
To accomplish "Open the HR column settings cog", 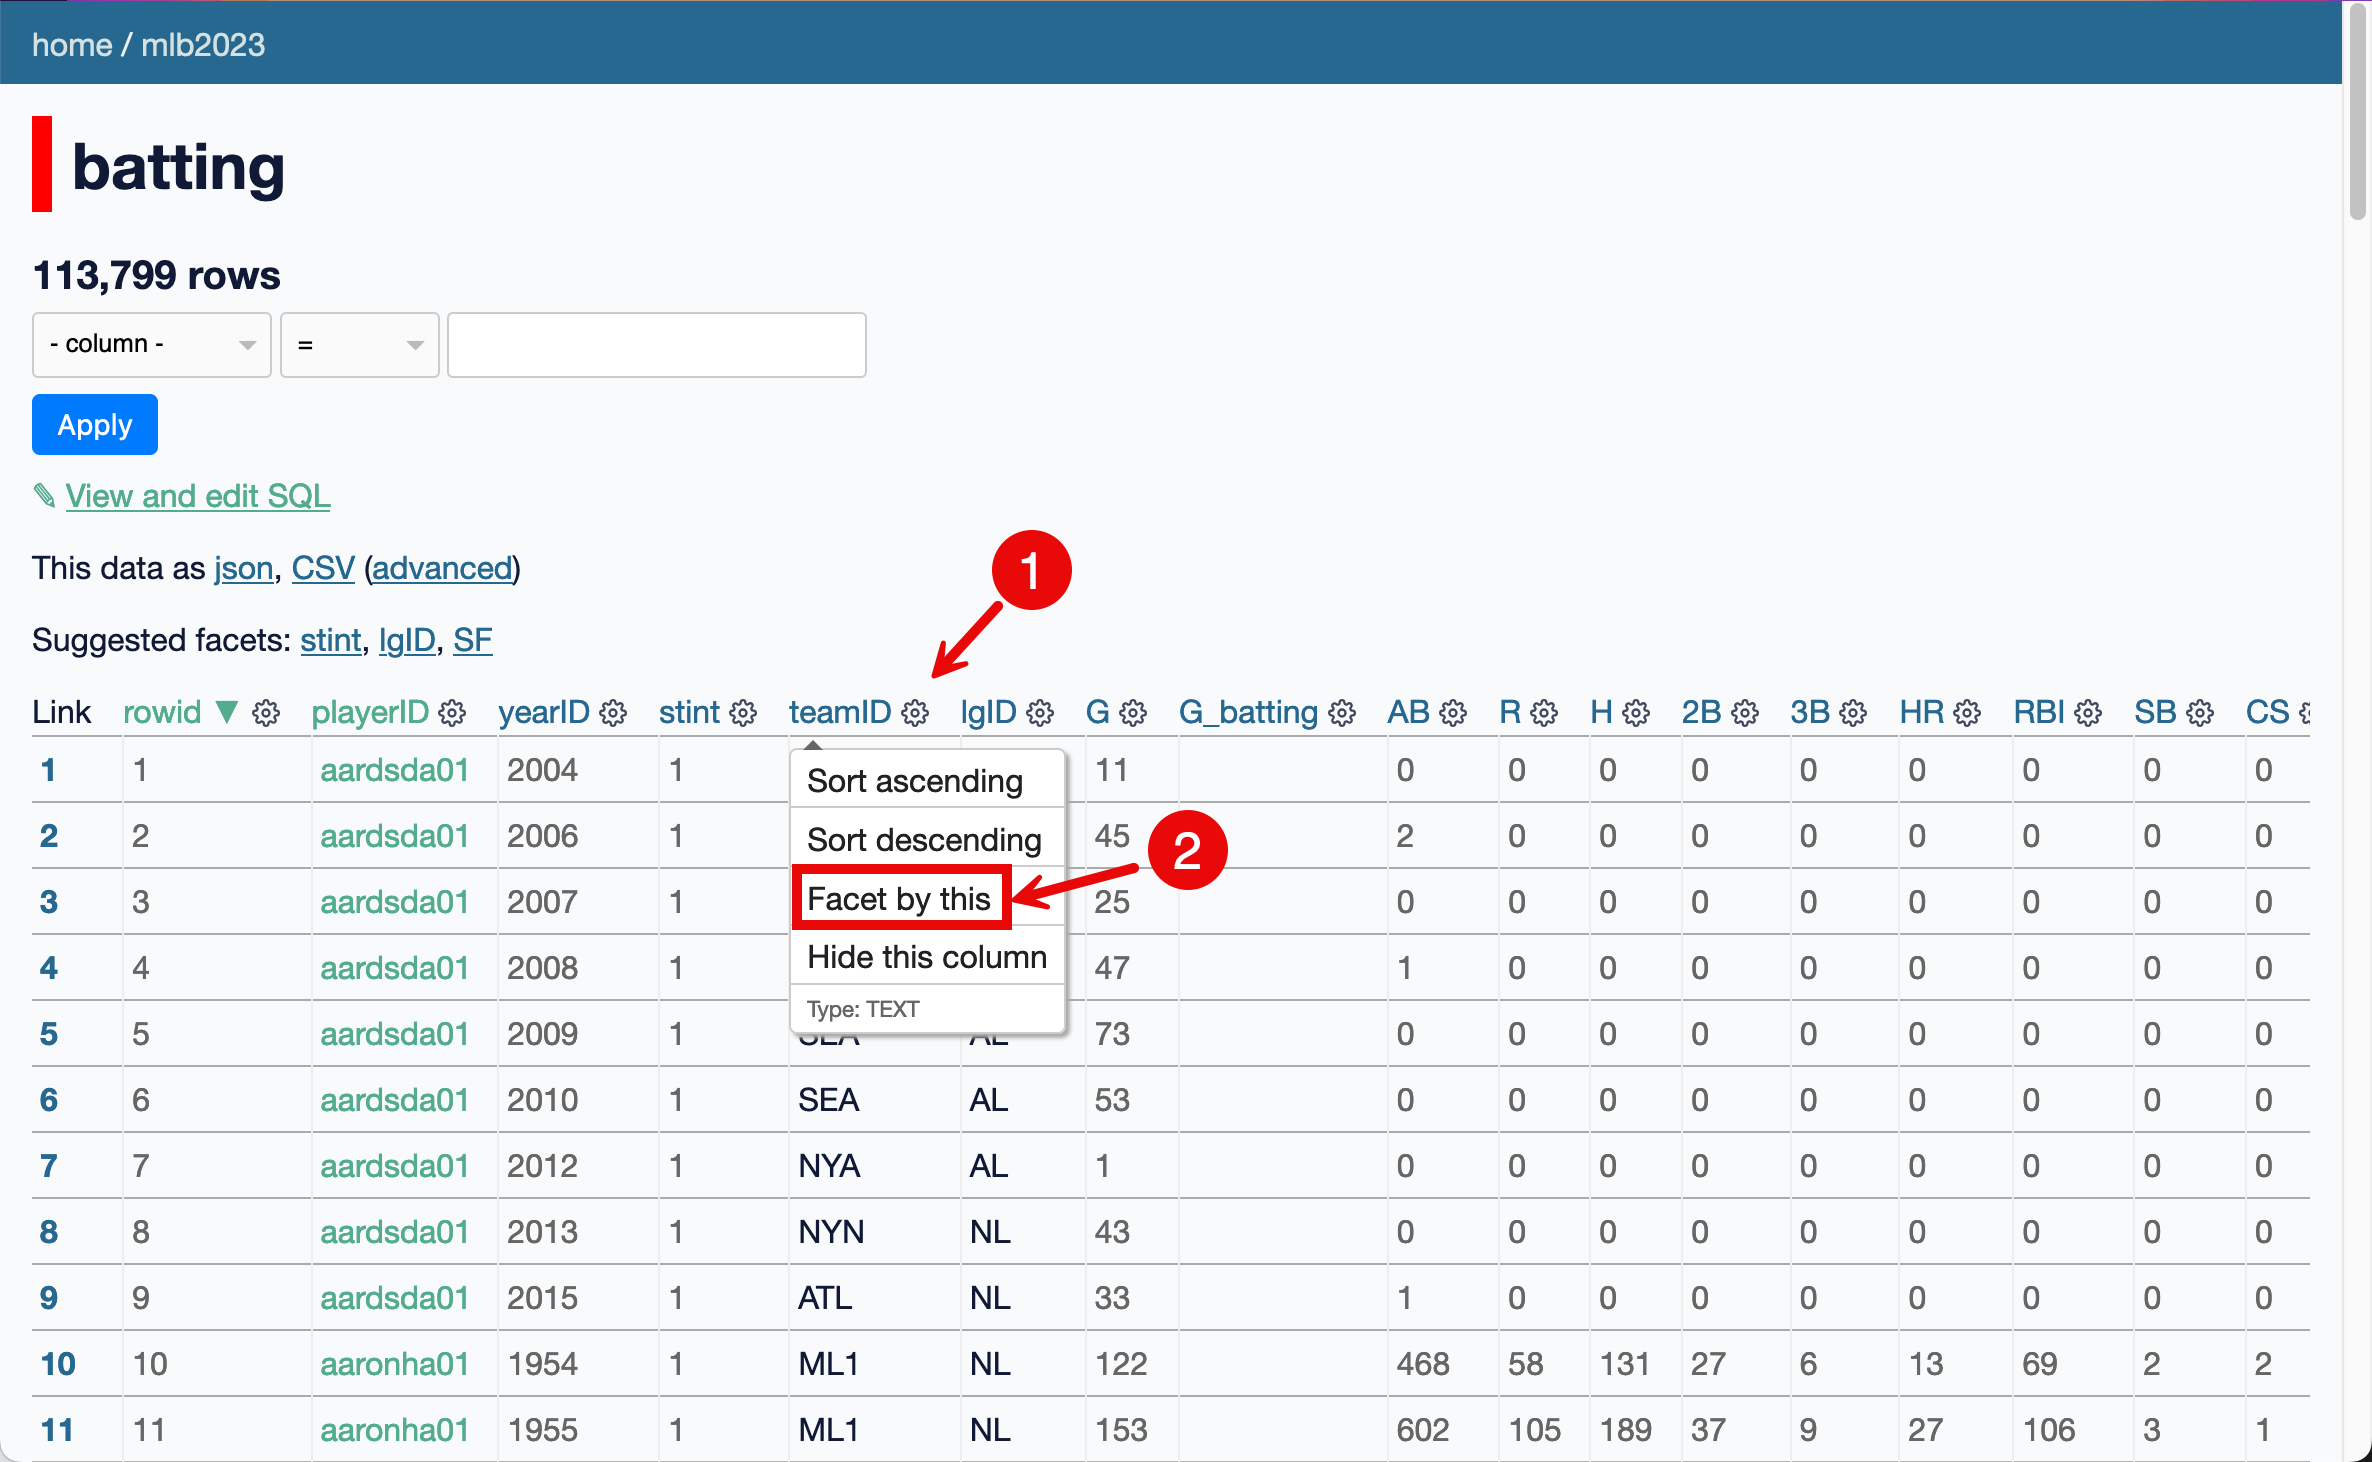I will click(x=1967, y=713).
